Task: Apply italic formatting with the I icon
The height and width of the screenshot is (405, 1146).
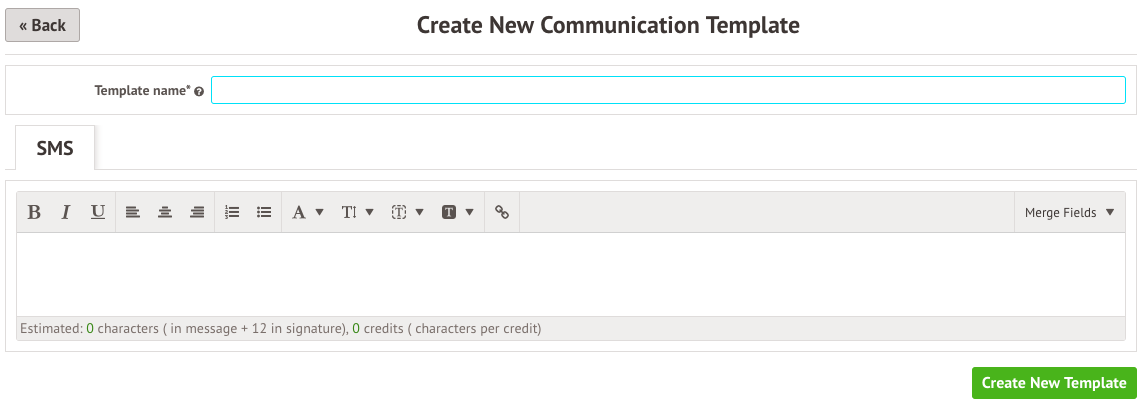Action: pyautogui.click(x=66, y=213)
